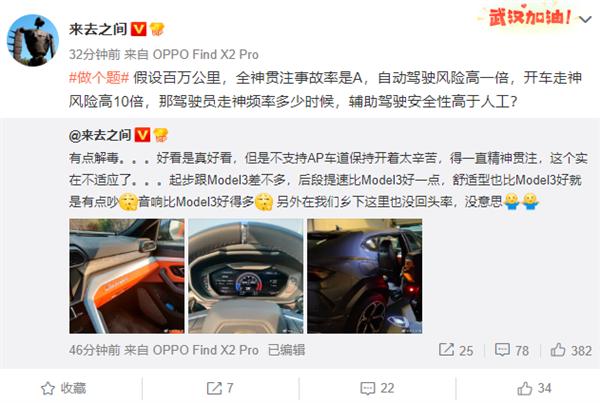View the blue car exterior photo thumbnail

[x=365, y=276]
